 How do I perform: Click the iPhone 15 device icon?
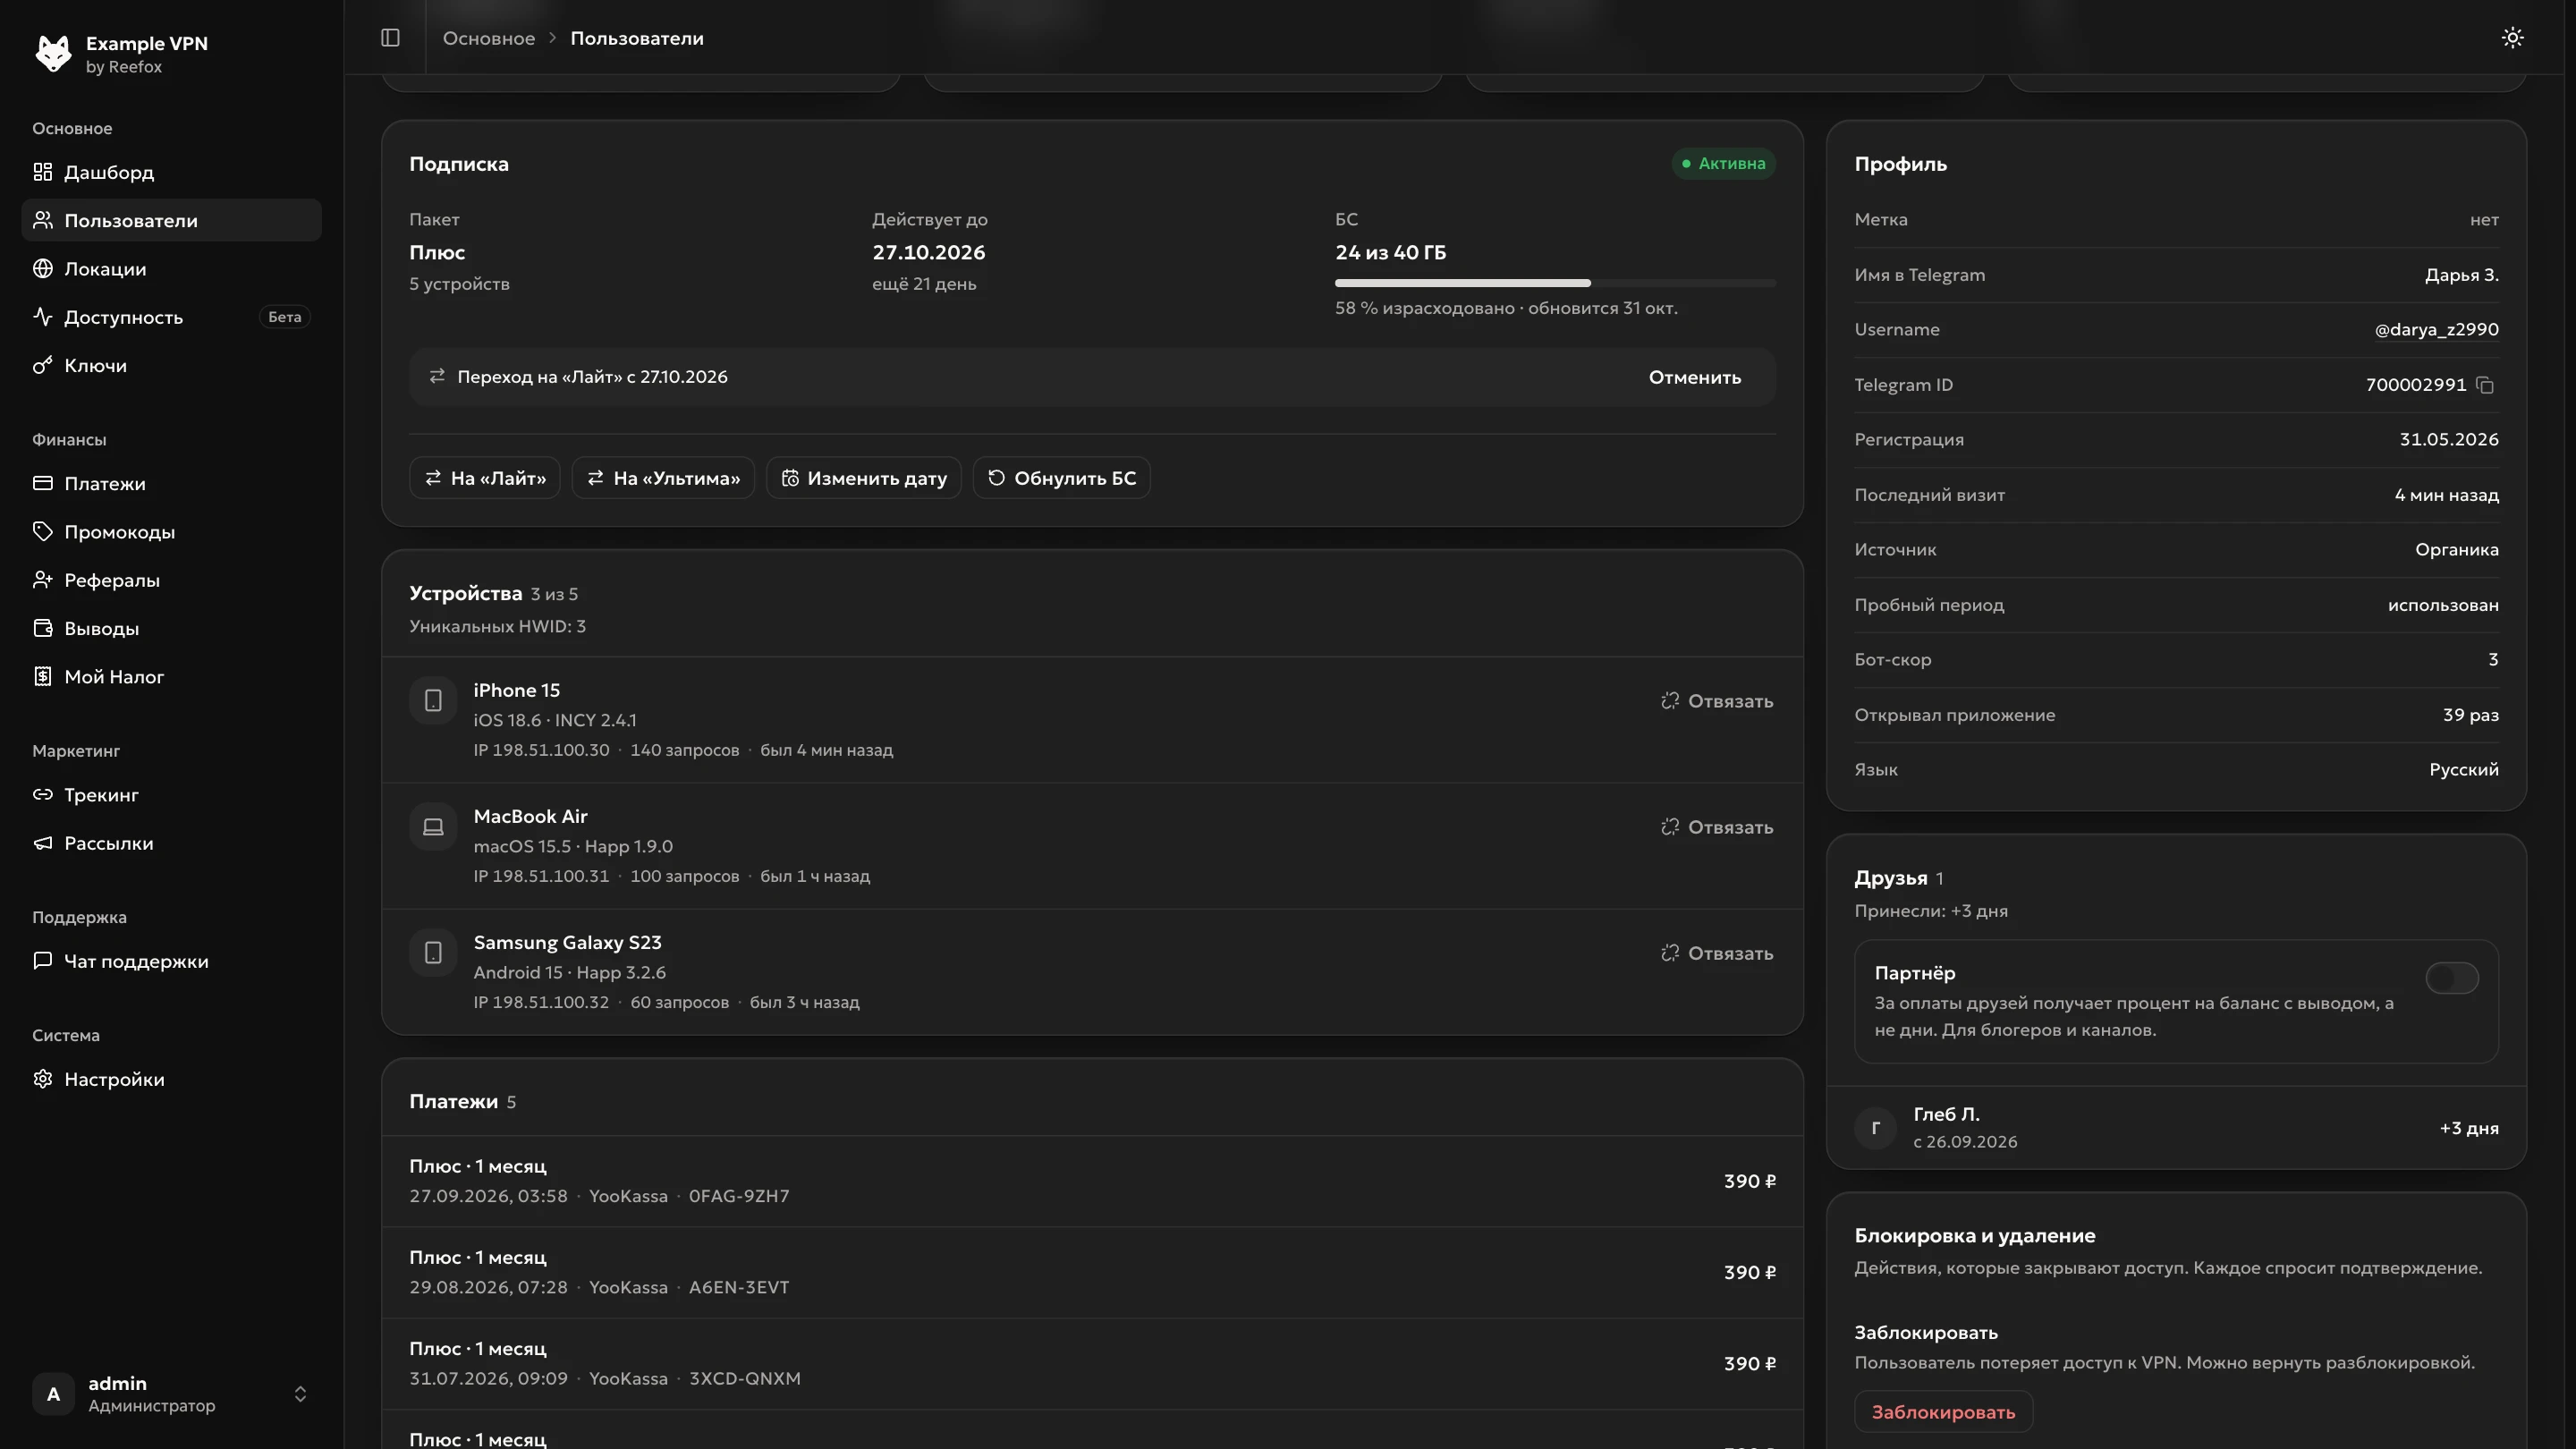coord(433,701)
